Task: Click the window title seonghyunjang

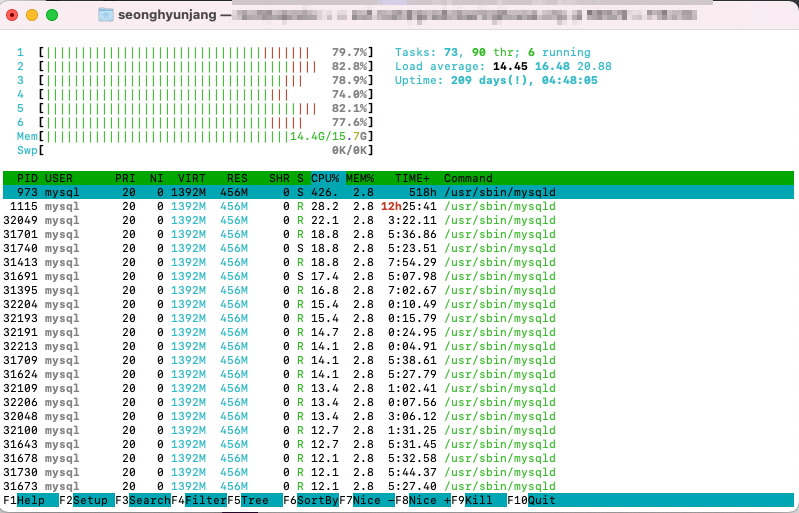Action: point(167,15)
